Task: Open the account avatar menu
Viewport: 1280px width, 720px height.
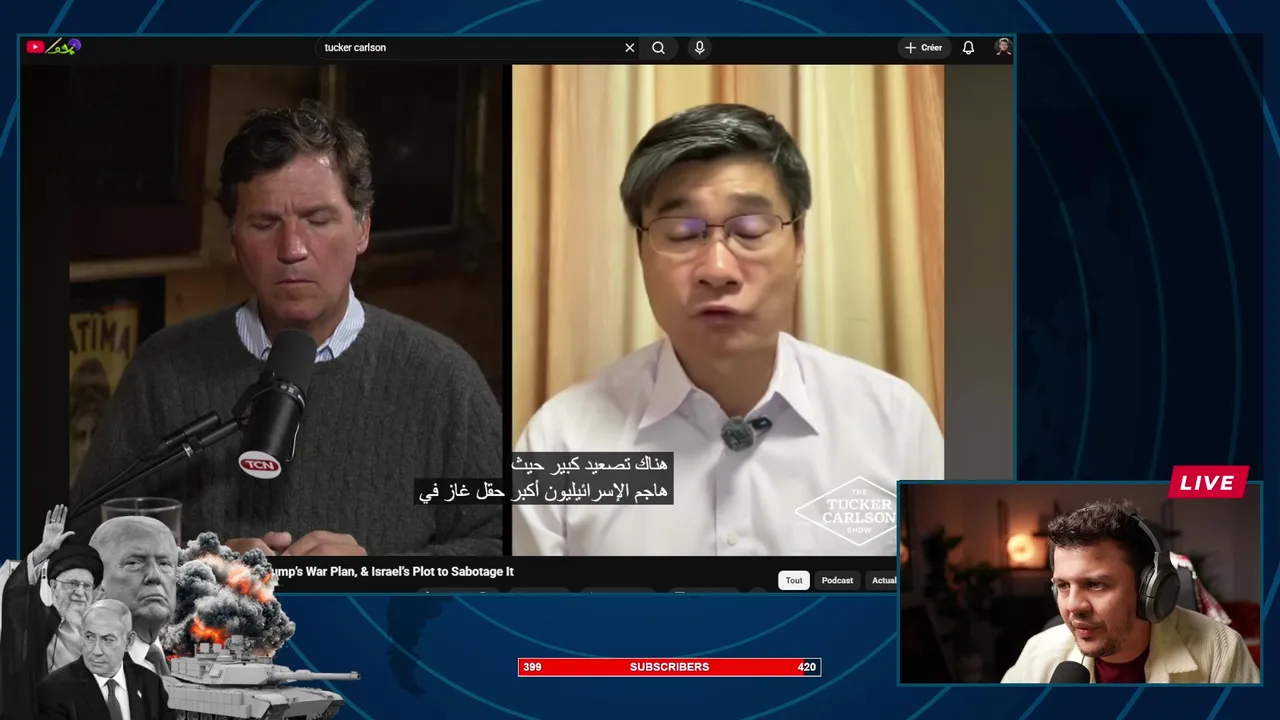Action: coord(1003,47)
